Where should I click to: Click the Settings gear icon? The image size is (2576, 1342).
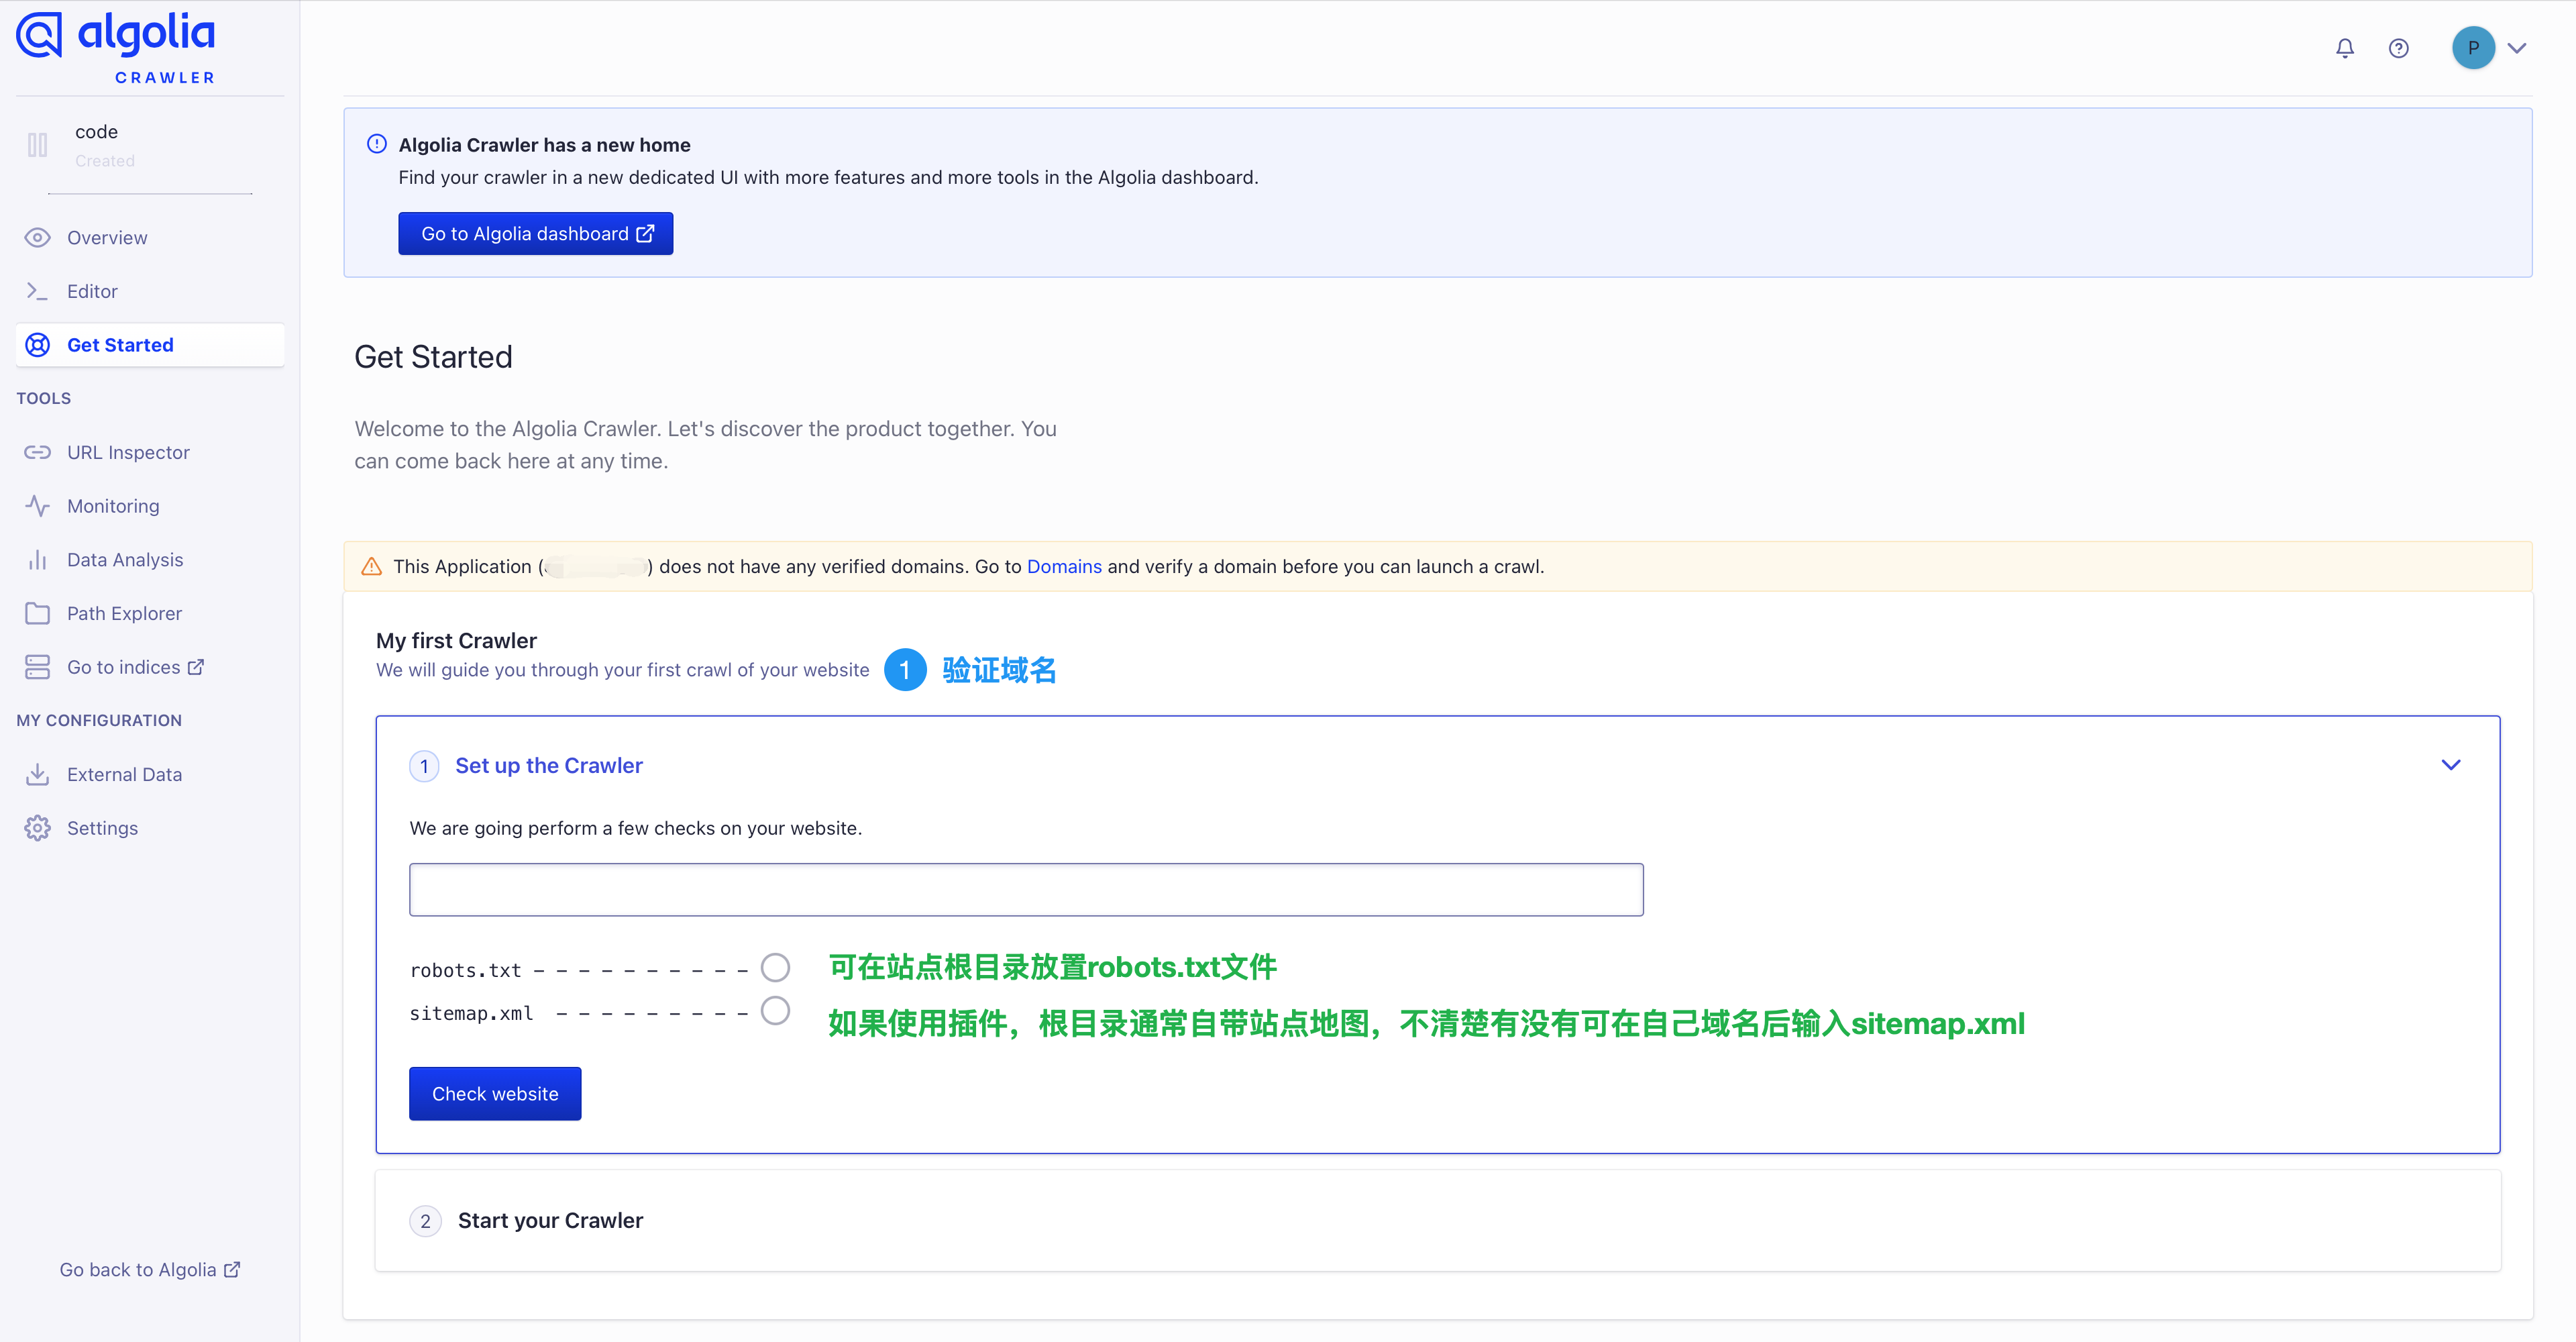[38, 828]
